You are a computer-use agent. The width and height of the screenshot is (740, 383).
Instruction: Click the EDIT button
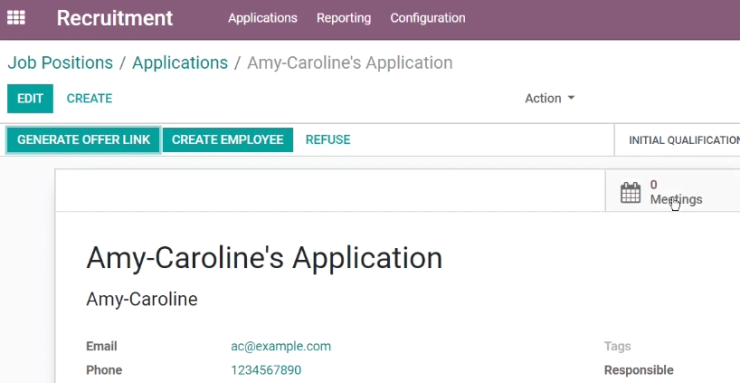[30, 99]
